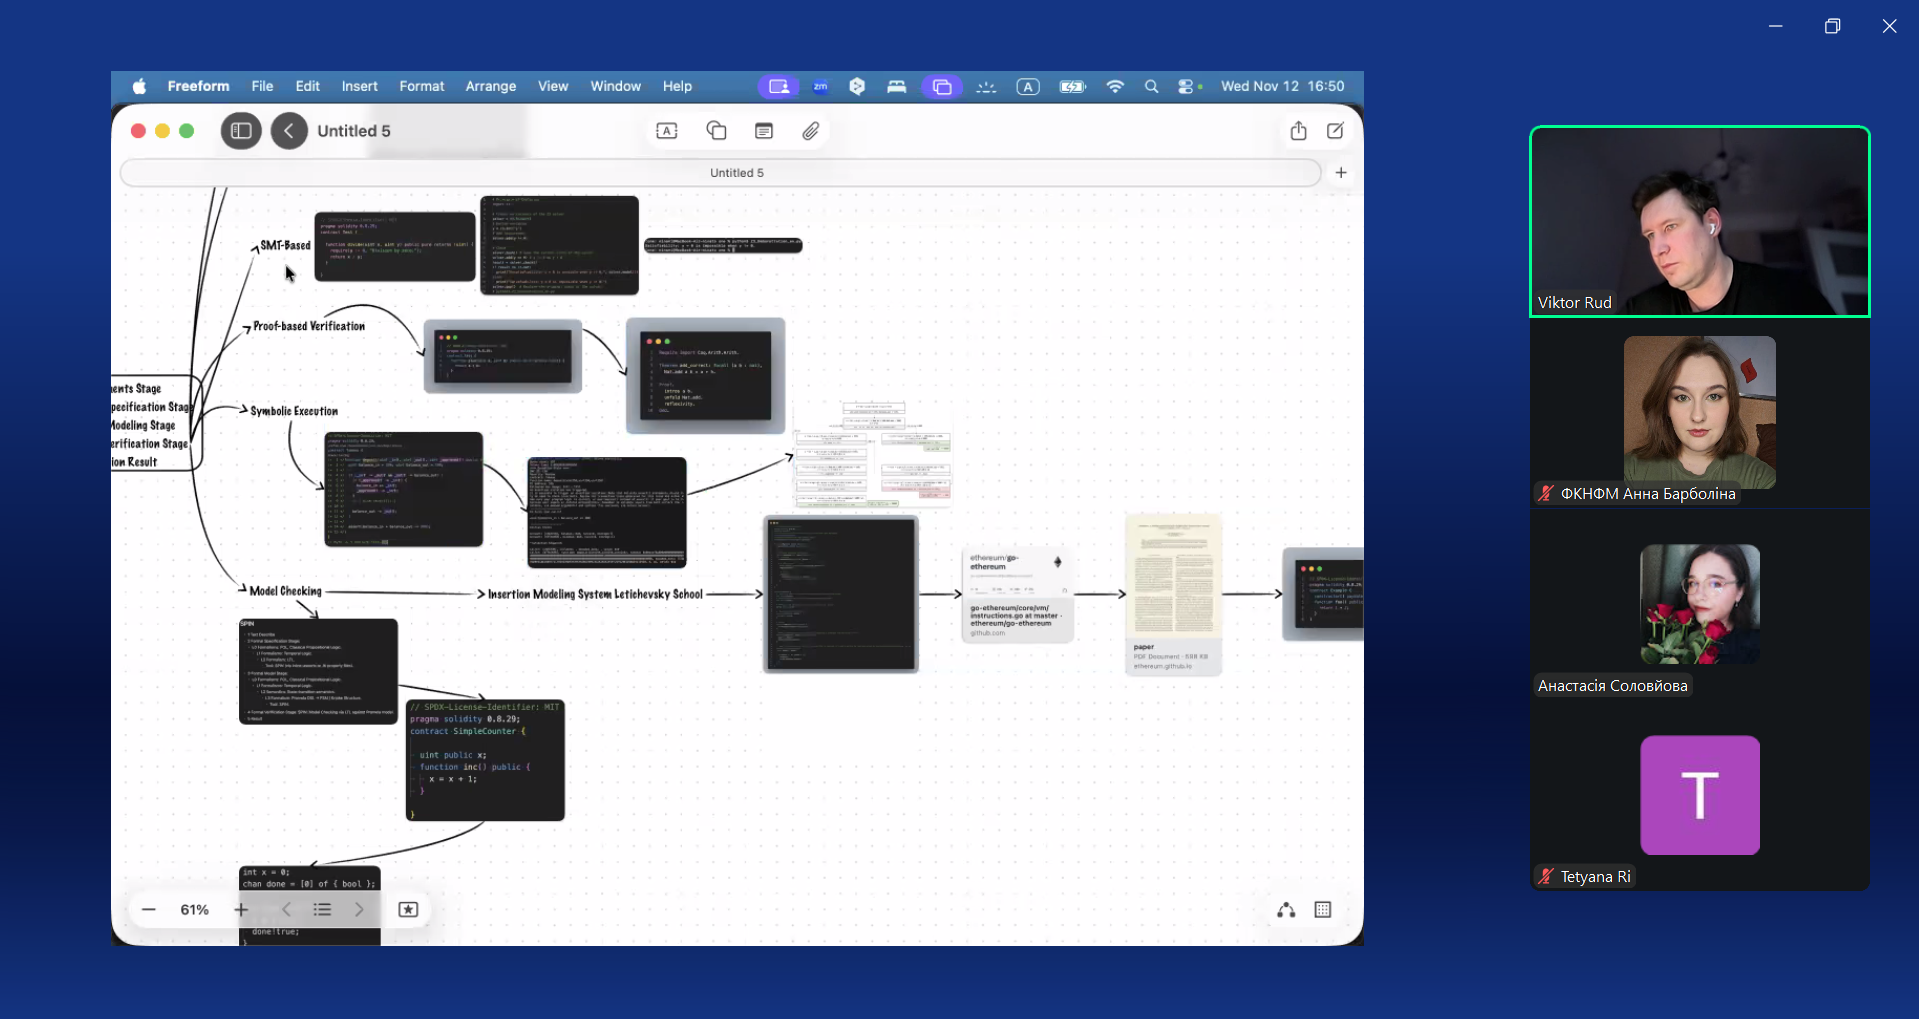Select Viktor Rud's video thumbnail
This screenshot has width=1919, height=1020.
[x=1699, y=221]
